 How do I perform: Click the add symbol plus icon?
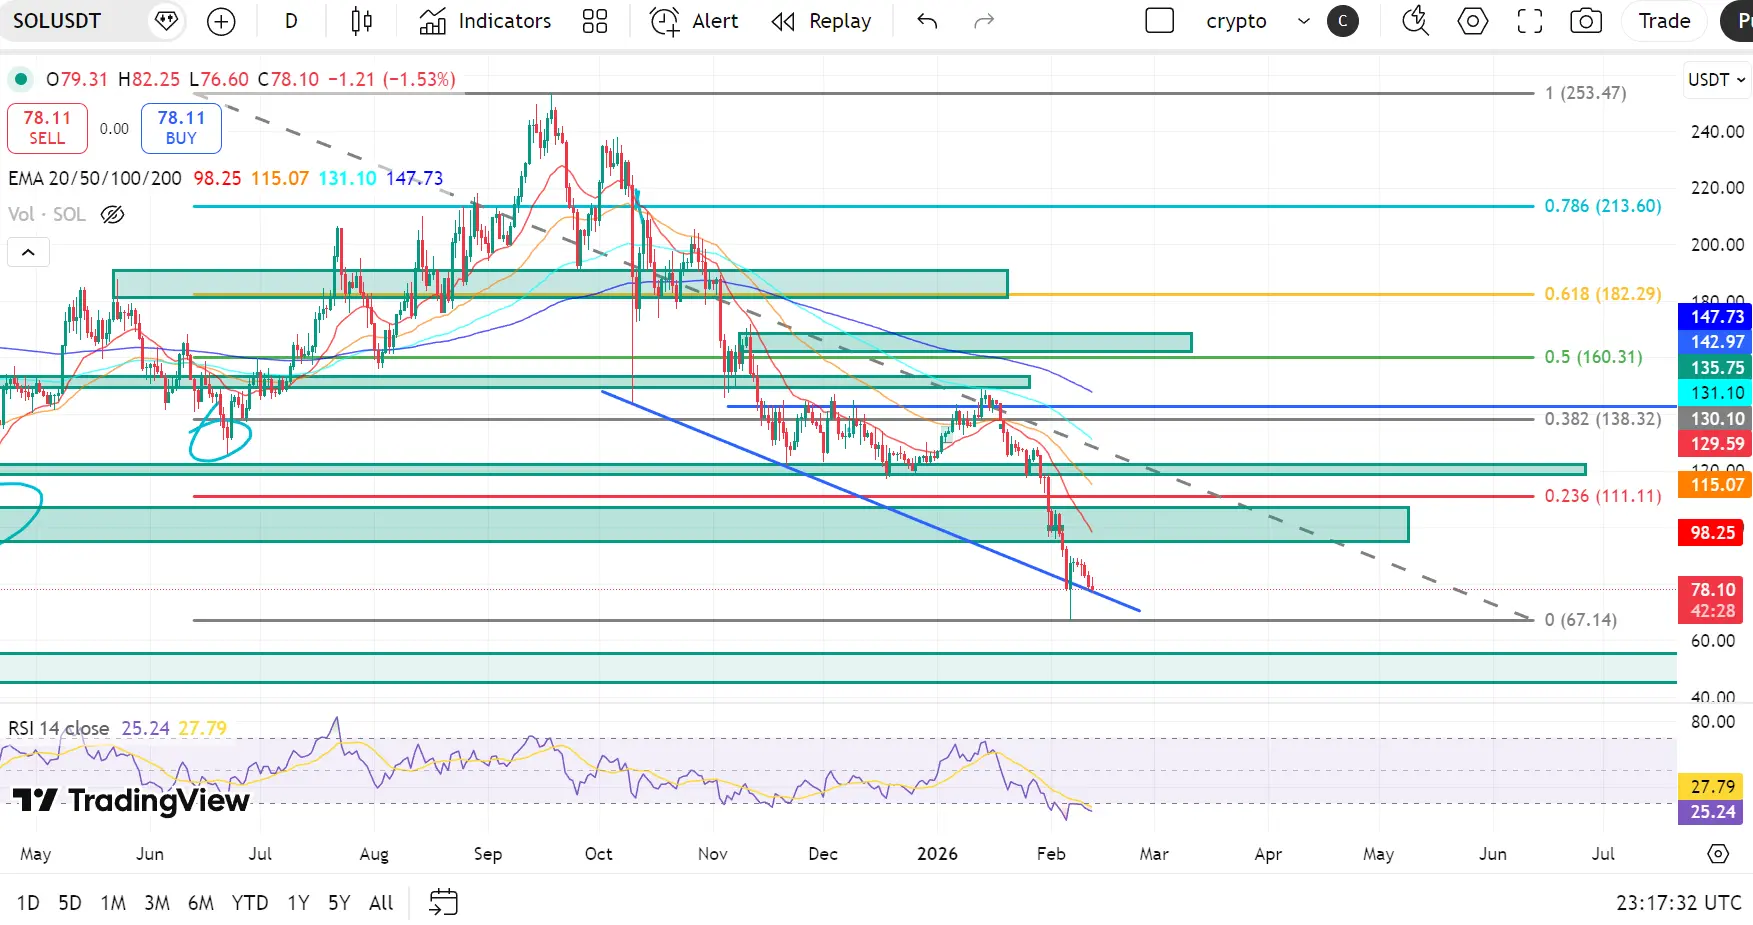[221, 21]
